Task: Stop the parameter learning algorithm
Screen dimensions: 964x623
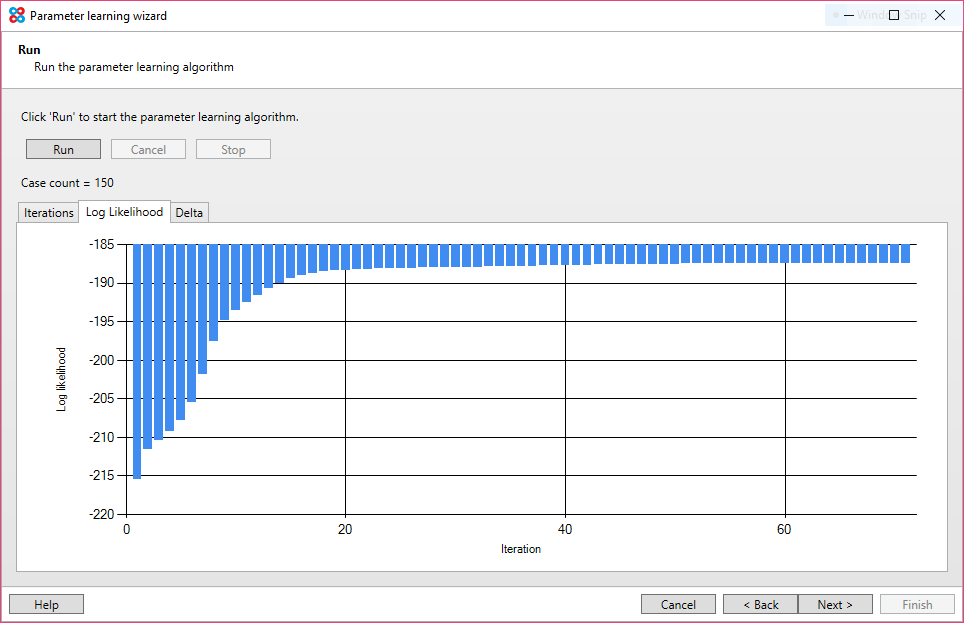Action: pyautogui.click(x=233, y=148)
